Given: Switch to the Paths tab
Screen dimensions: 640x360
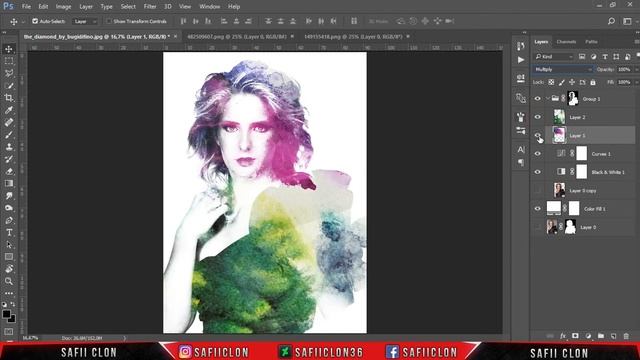Looking at the screenshot, I should [x=591, y=42].
